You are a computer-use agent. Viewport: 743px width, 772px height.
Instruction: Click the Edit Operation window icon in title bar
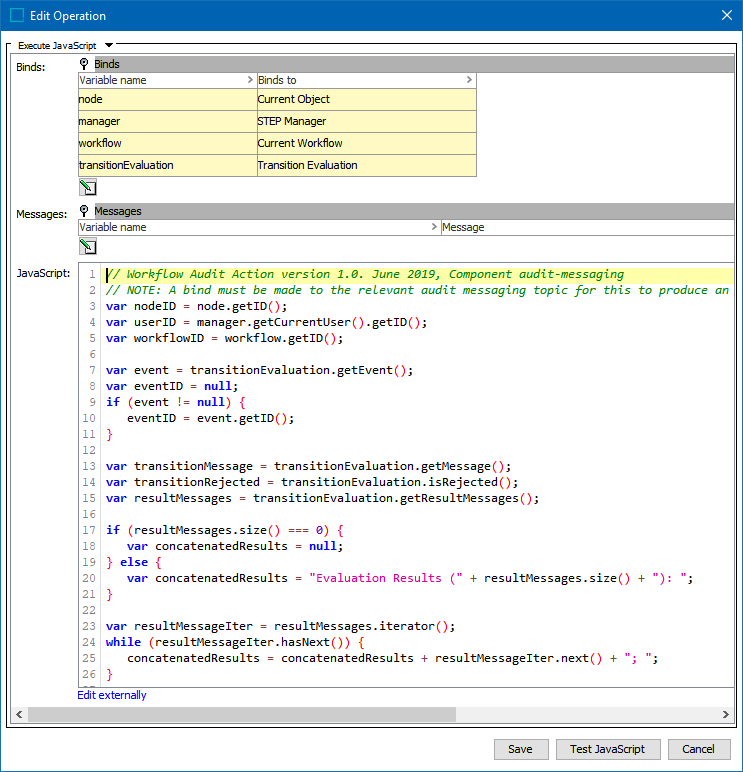coord(17,15)
